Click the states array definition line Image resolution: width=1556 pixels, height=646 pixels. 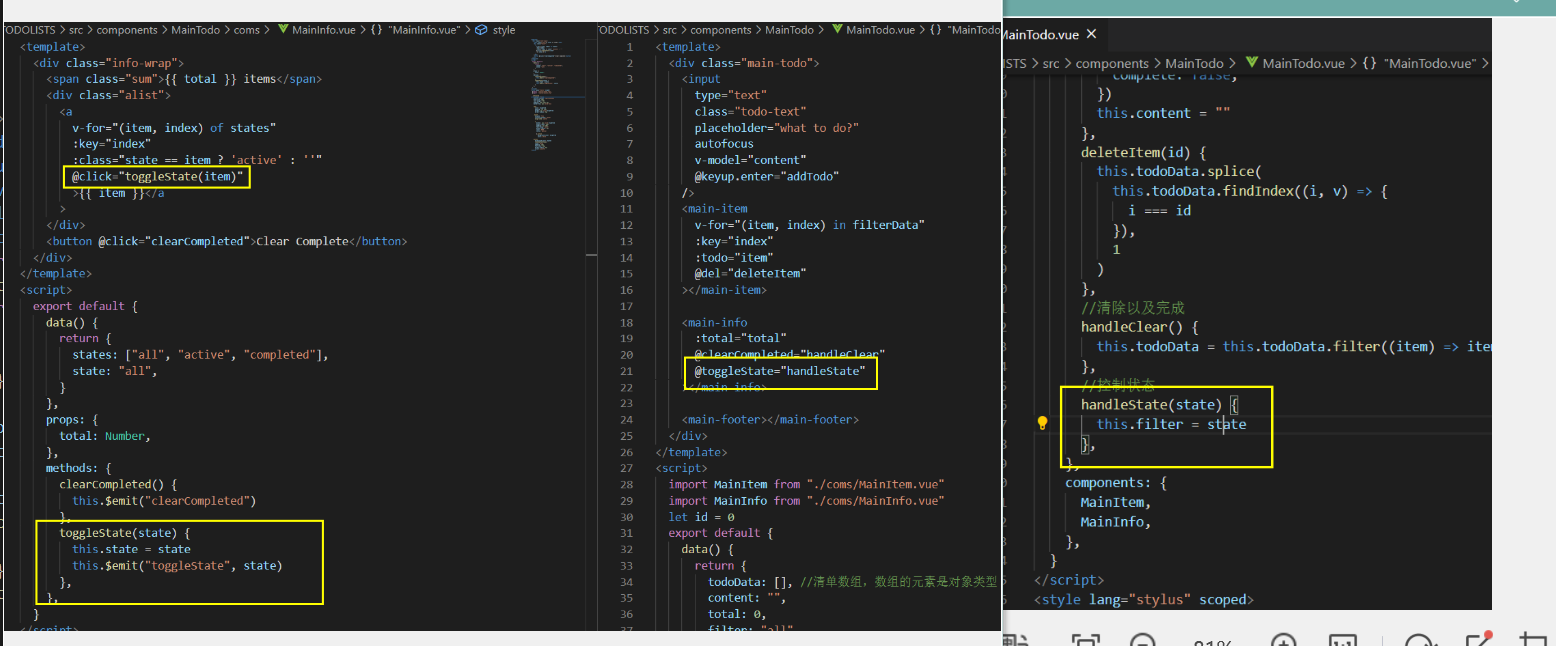(200, 354)
